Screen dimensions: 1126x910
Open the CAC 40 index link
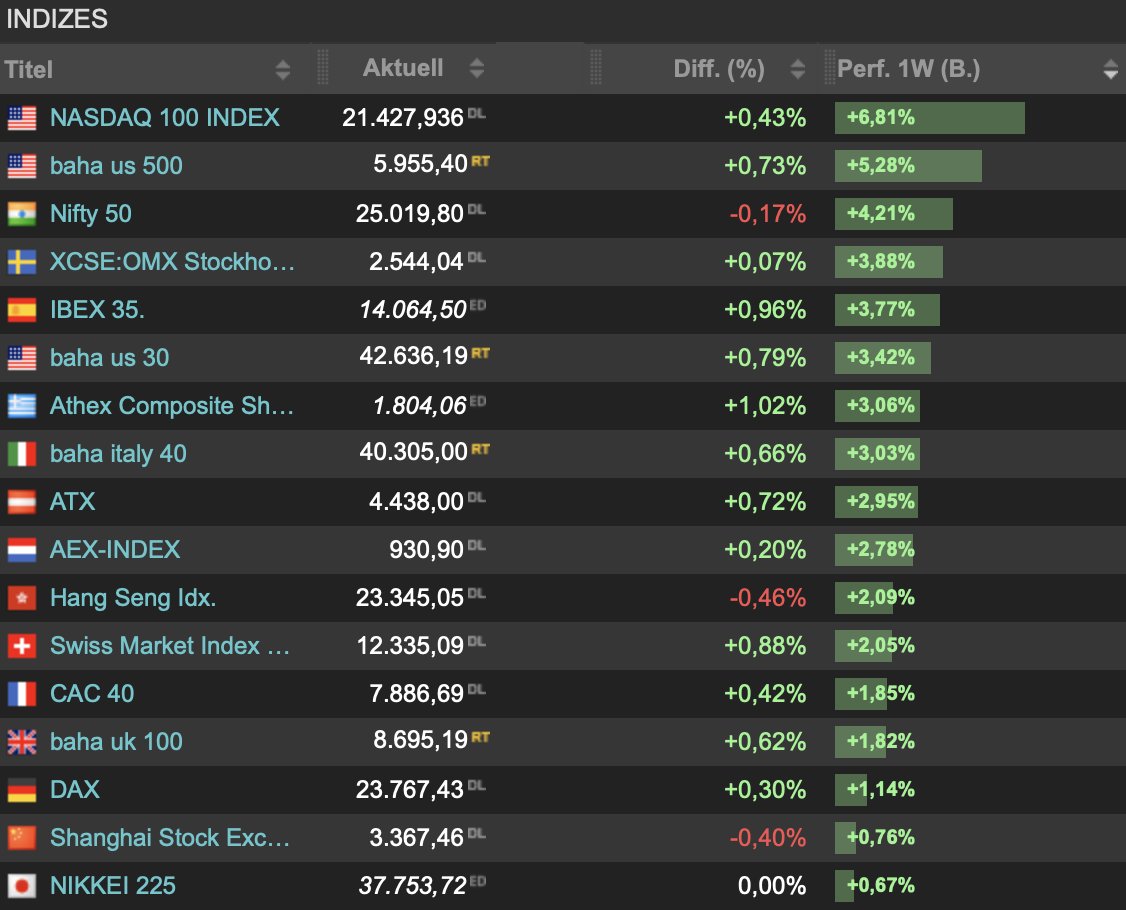[x=92, y=694]
